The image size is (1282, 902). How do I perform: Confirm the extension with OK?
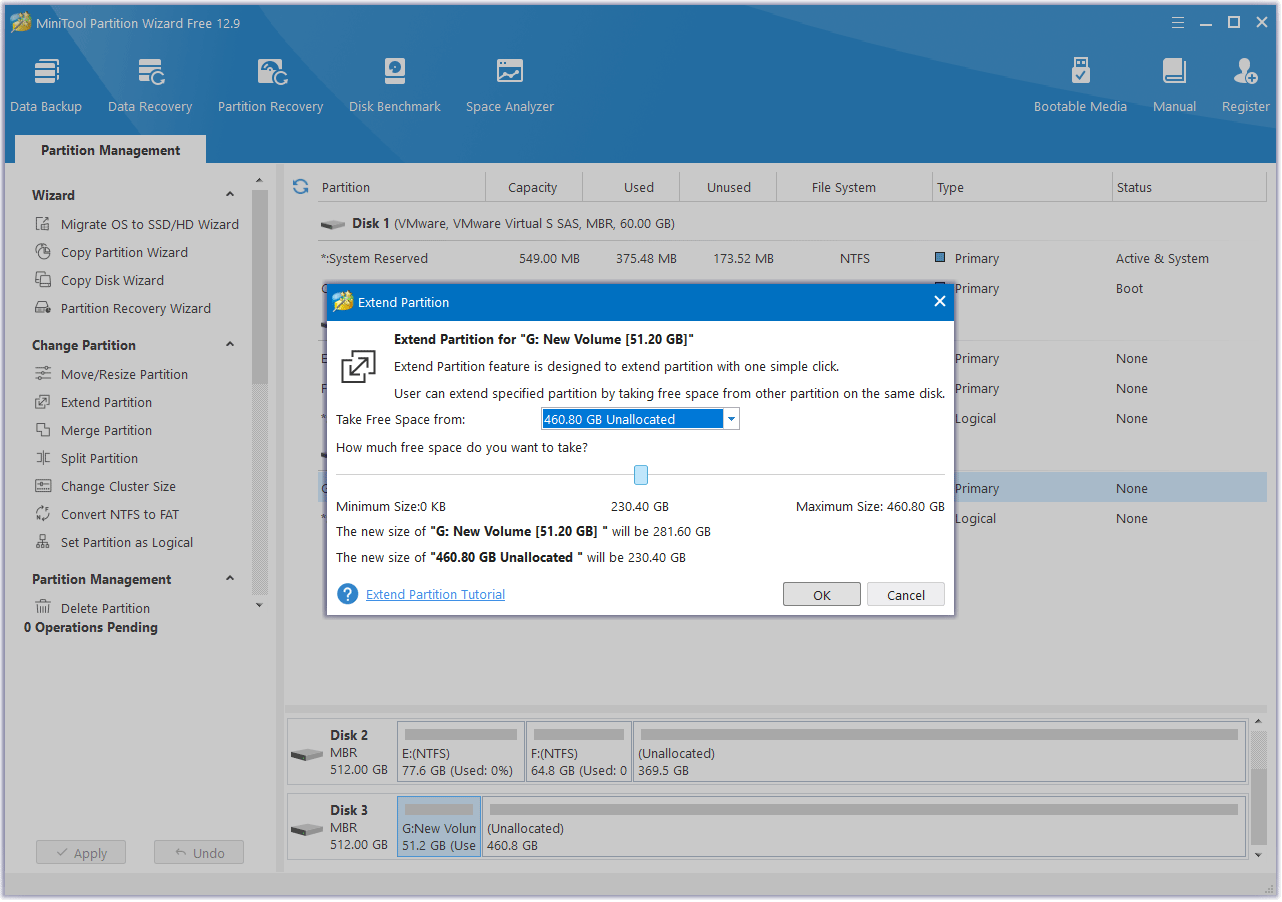coord(822,594)
